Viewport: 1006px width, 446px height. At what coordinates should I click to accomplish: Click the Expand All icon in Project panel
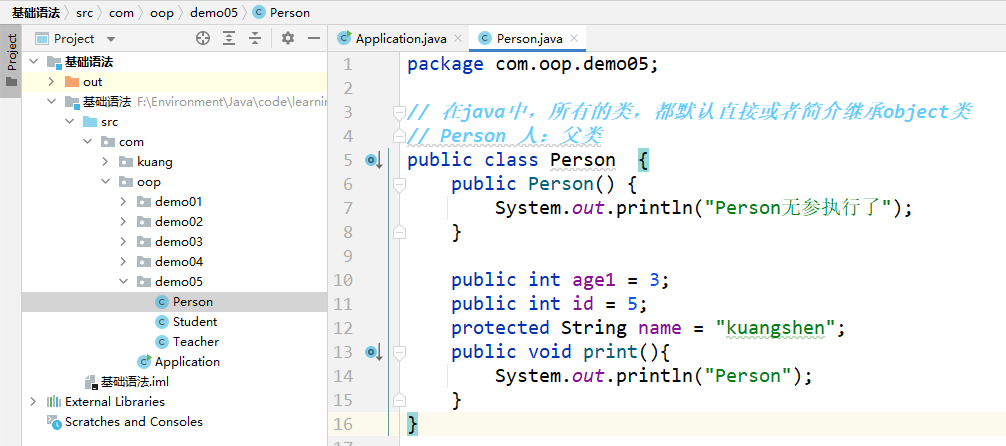coord(229,39)
